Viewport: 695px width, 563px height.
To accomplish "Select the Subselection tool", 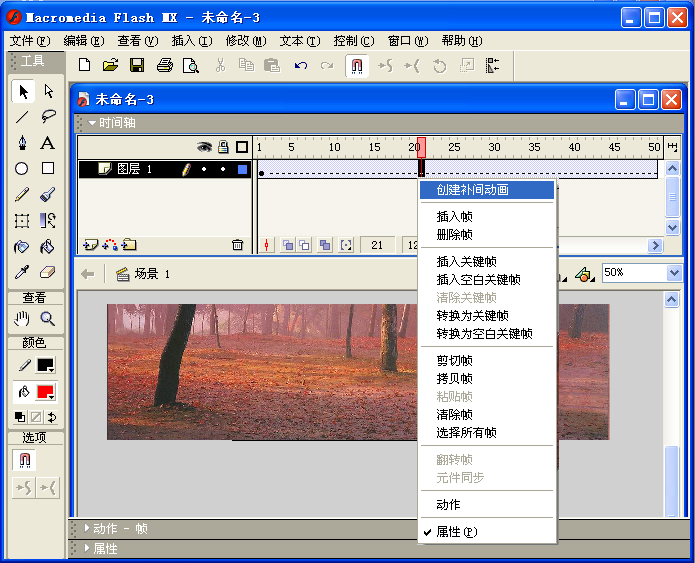I will (48, 91).
